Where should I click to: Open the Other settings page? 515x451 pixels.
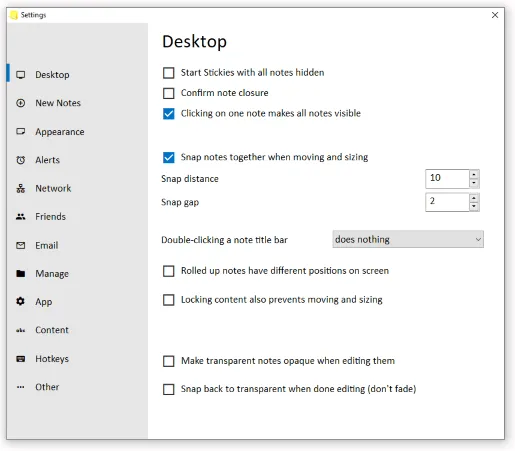[x=47, y=387]
